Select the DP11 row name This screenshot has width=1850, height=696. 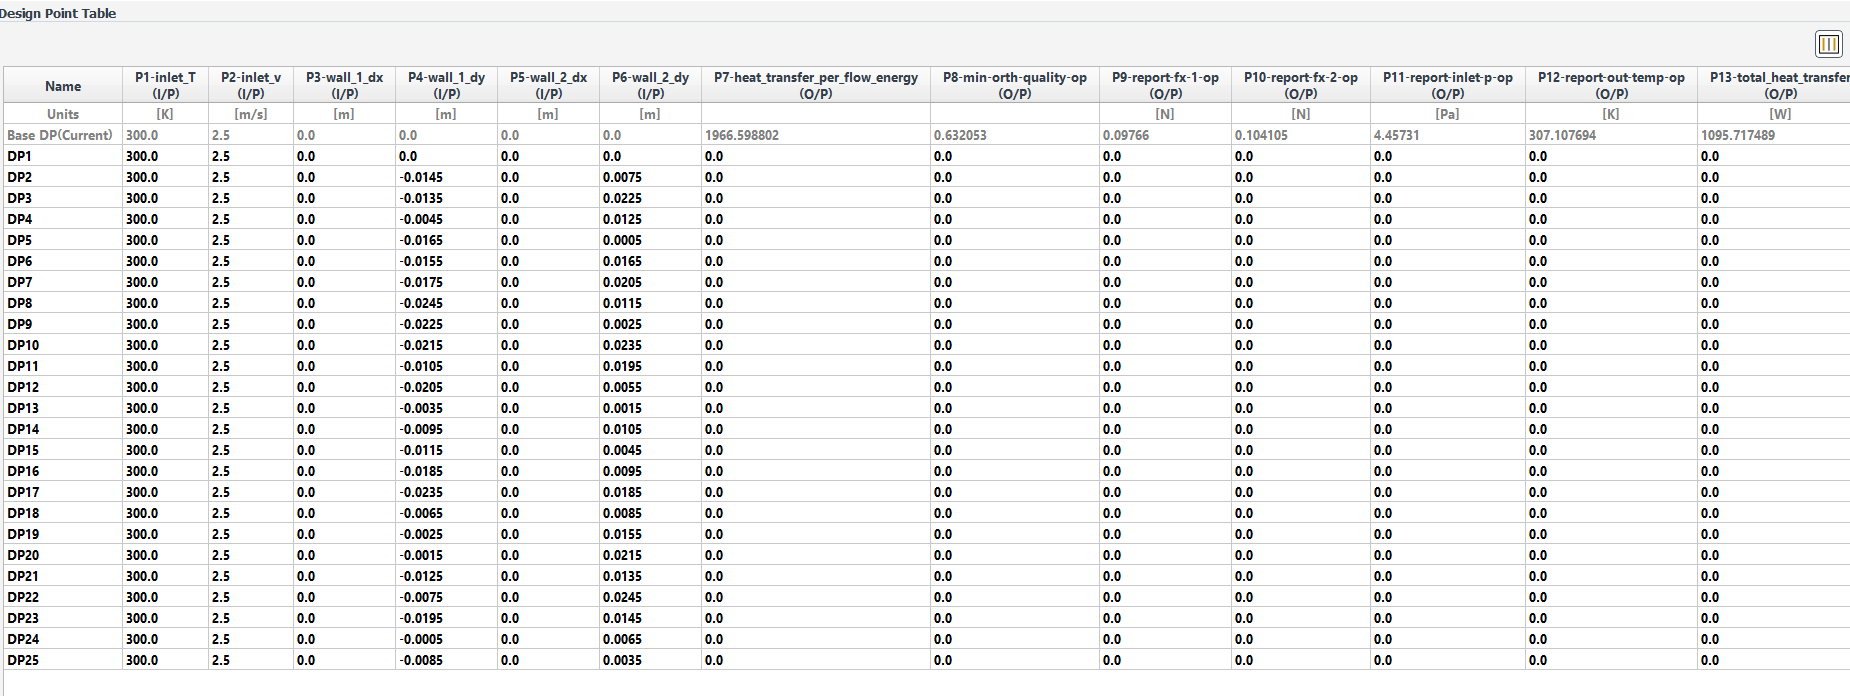23,366
